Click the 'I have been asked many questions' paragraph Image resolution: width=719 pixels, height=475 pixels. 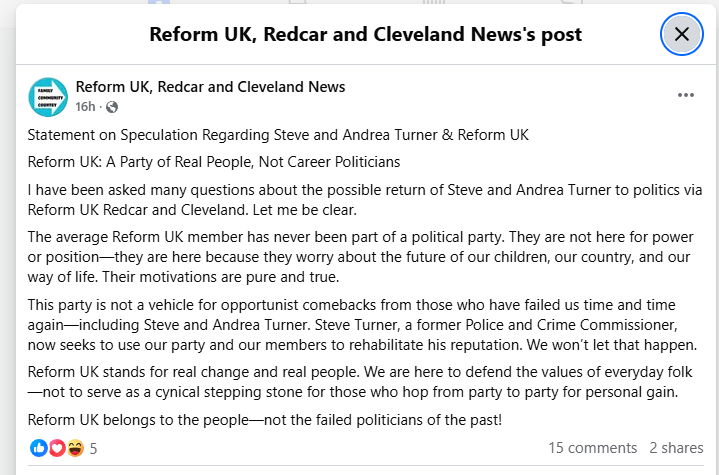(365, 198)
